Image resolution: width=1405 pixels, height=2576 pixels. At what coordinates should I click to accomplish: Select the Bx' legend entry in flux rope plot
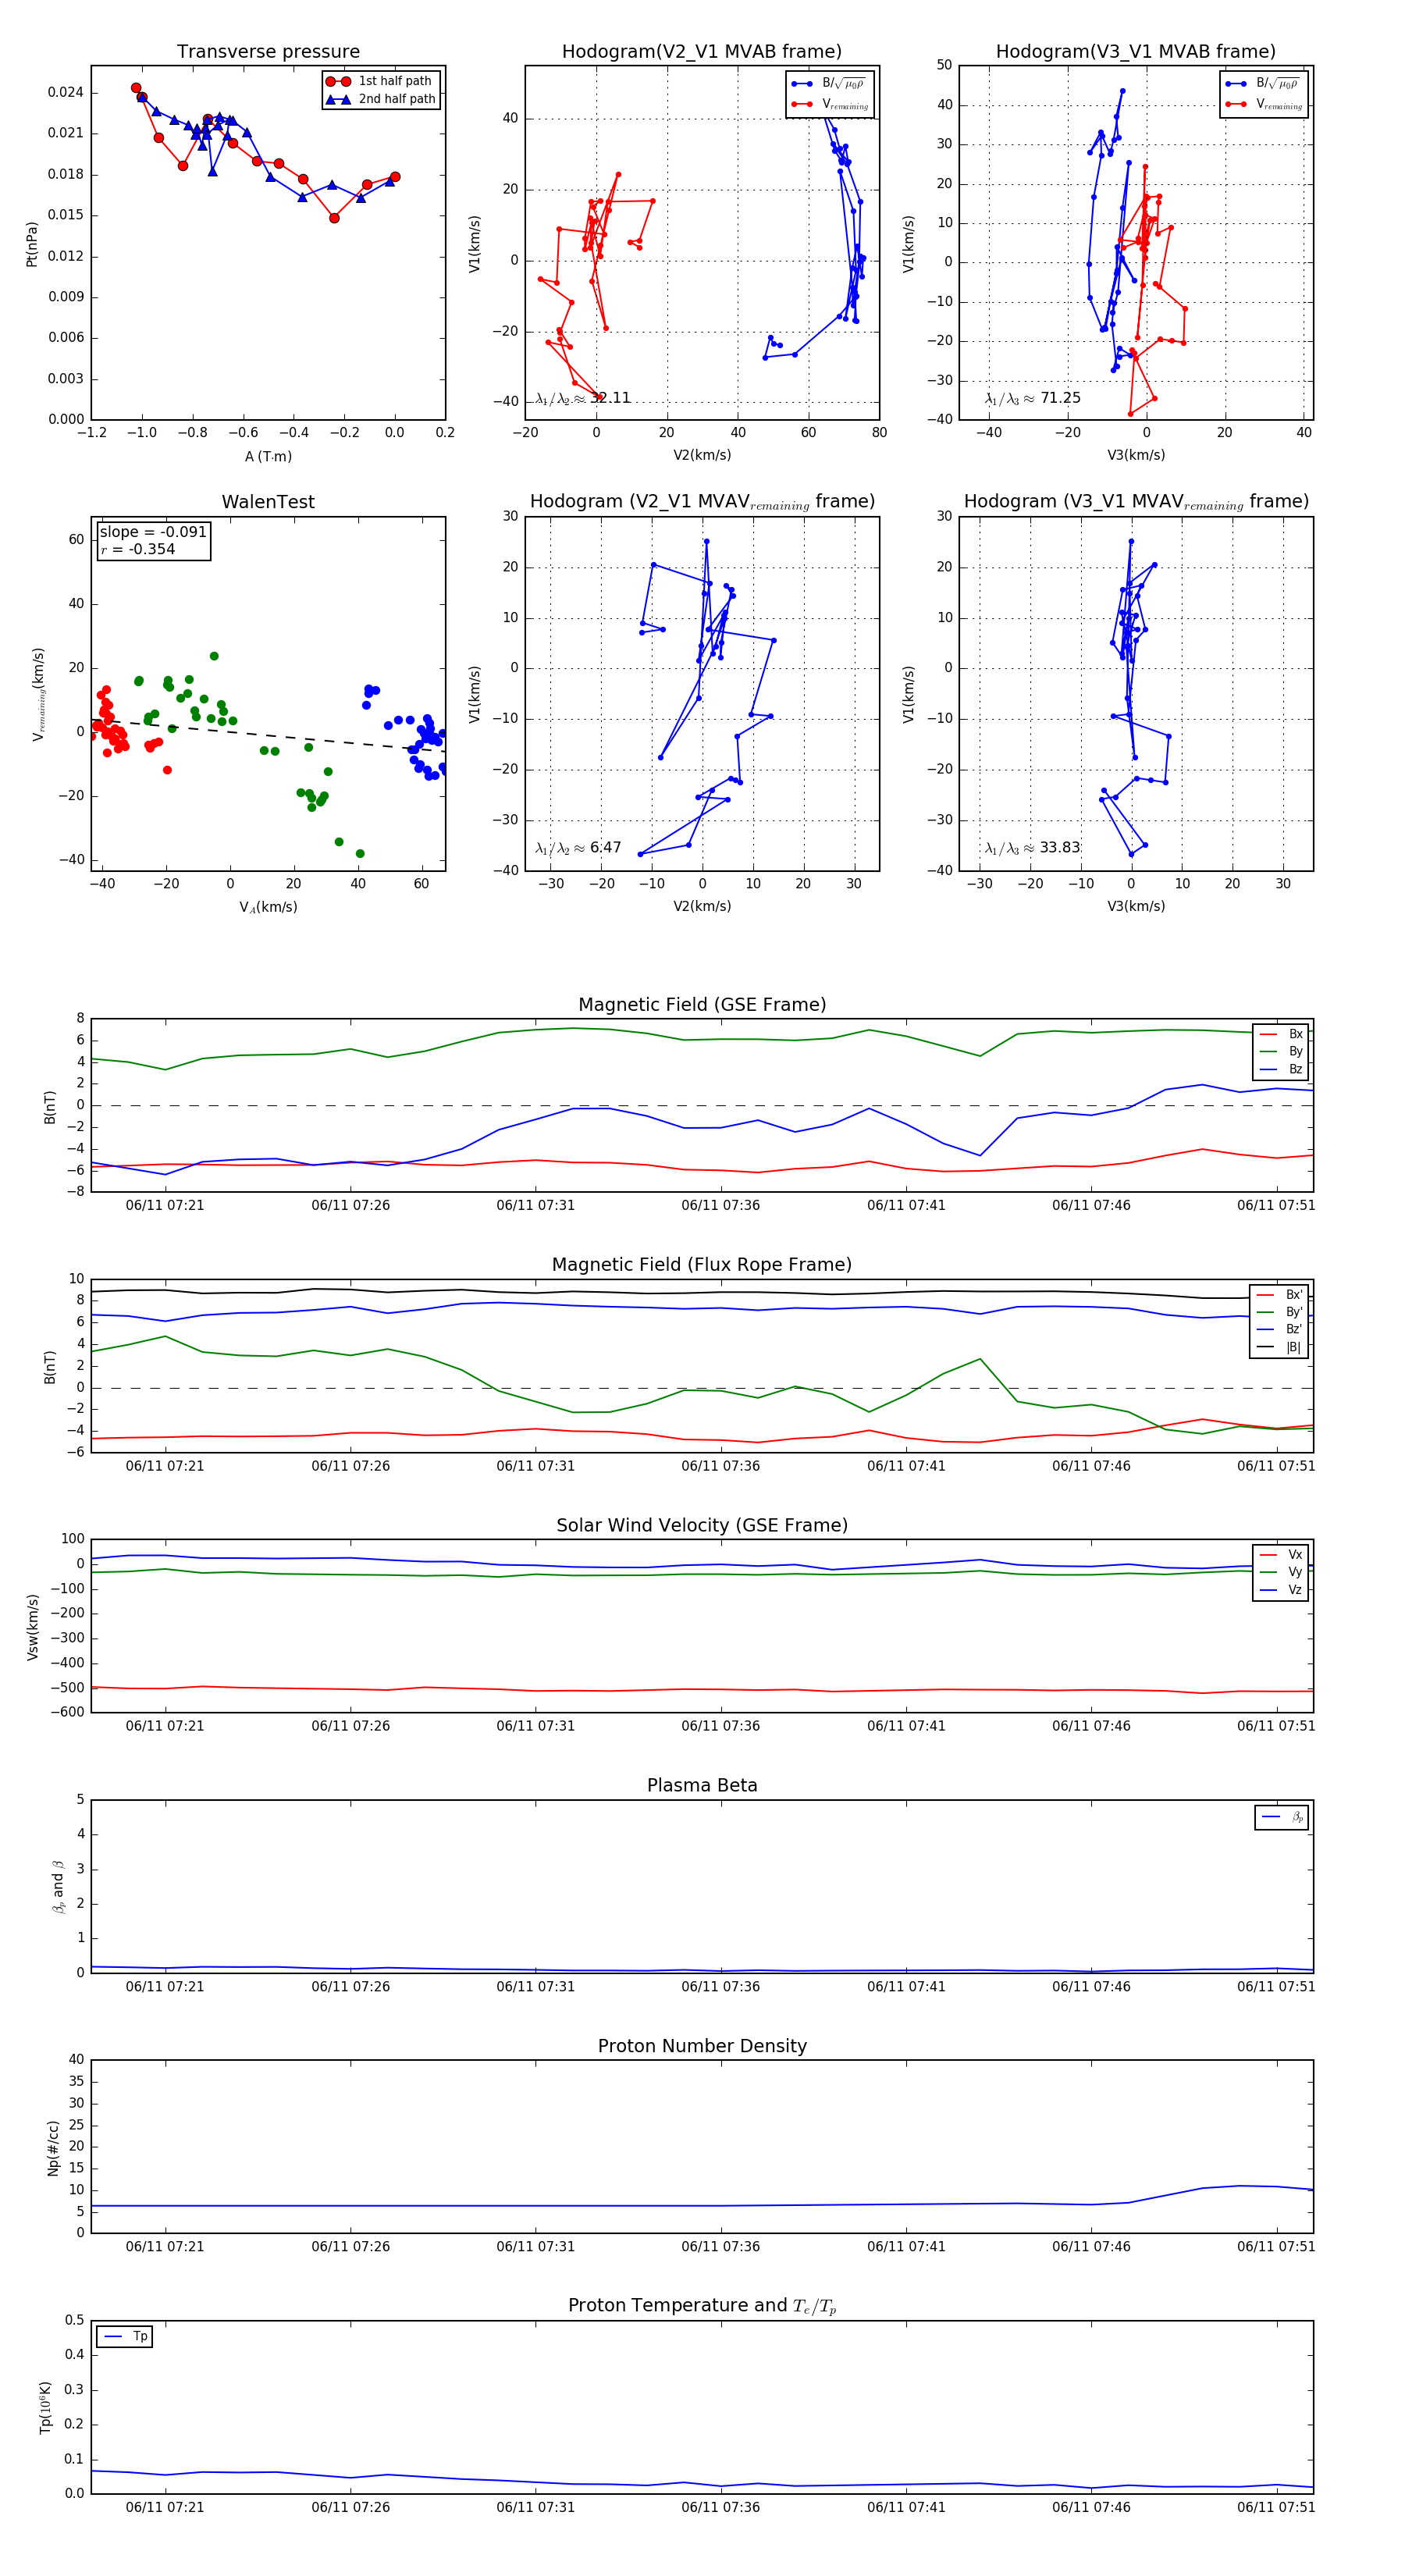1279,1294
